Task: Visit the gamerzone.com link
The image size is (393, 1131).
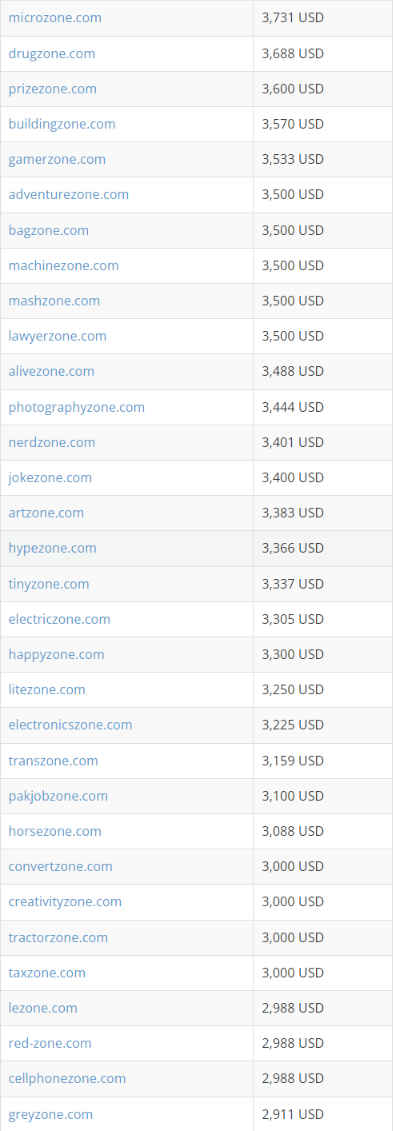Action: point(57,159)
